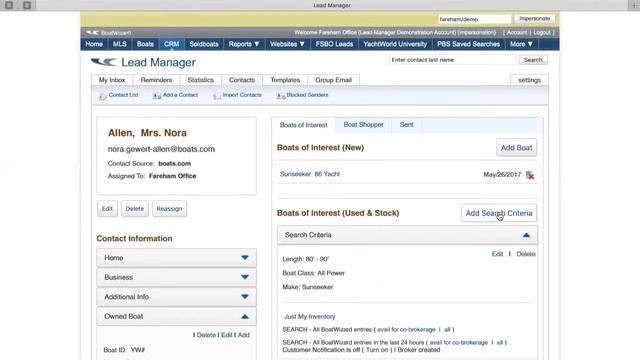Click the email nora.gewert-allen@boats.com
Image resolution: width=640 pixels, height=360 pixels.
pos(161,149)
